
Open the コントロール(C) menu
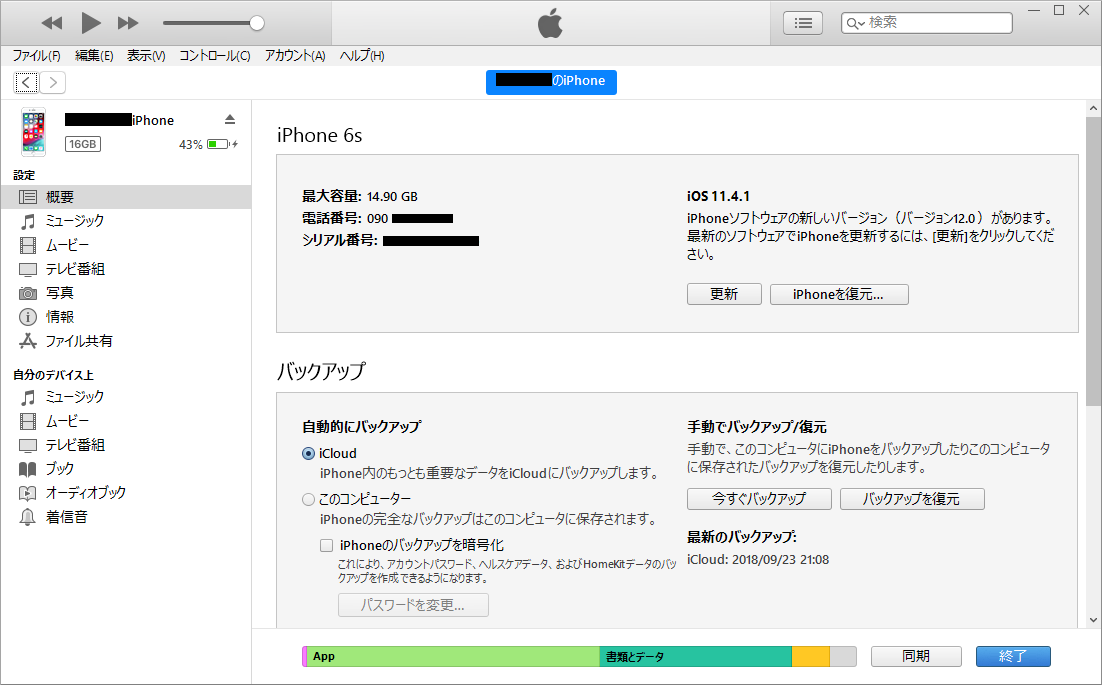[214, 56]
